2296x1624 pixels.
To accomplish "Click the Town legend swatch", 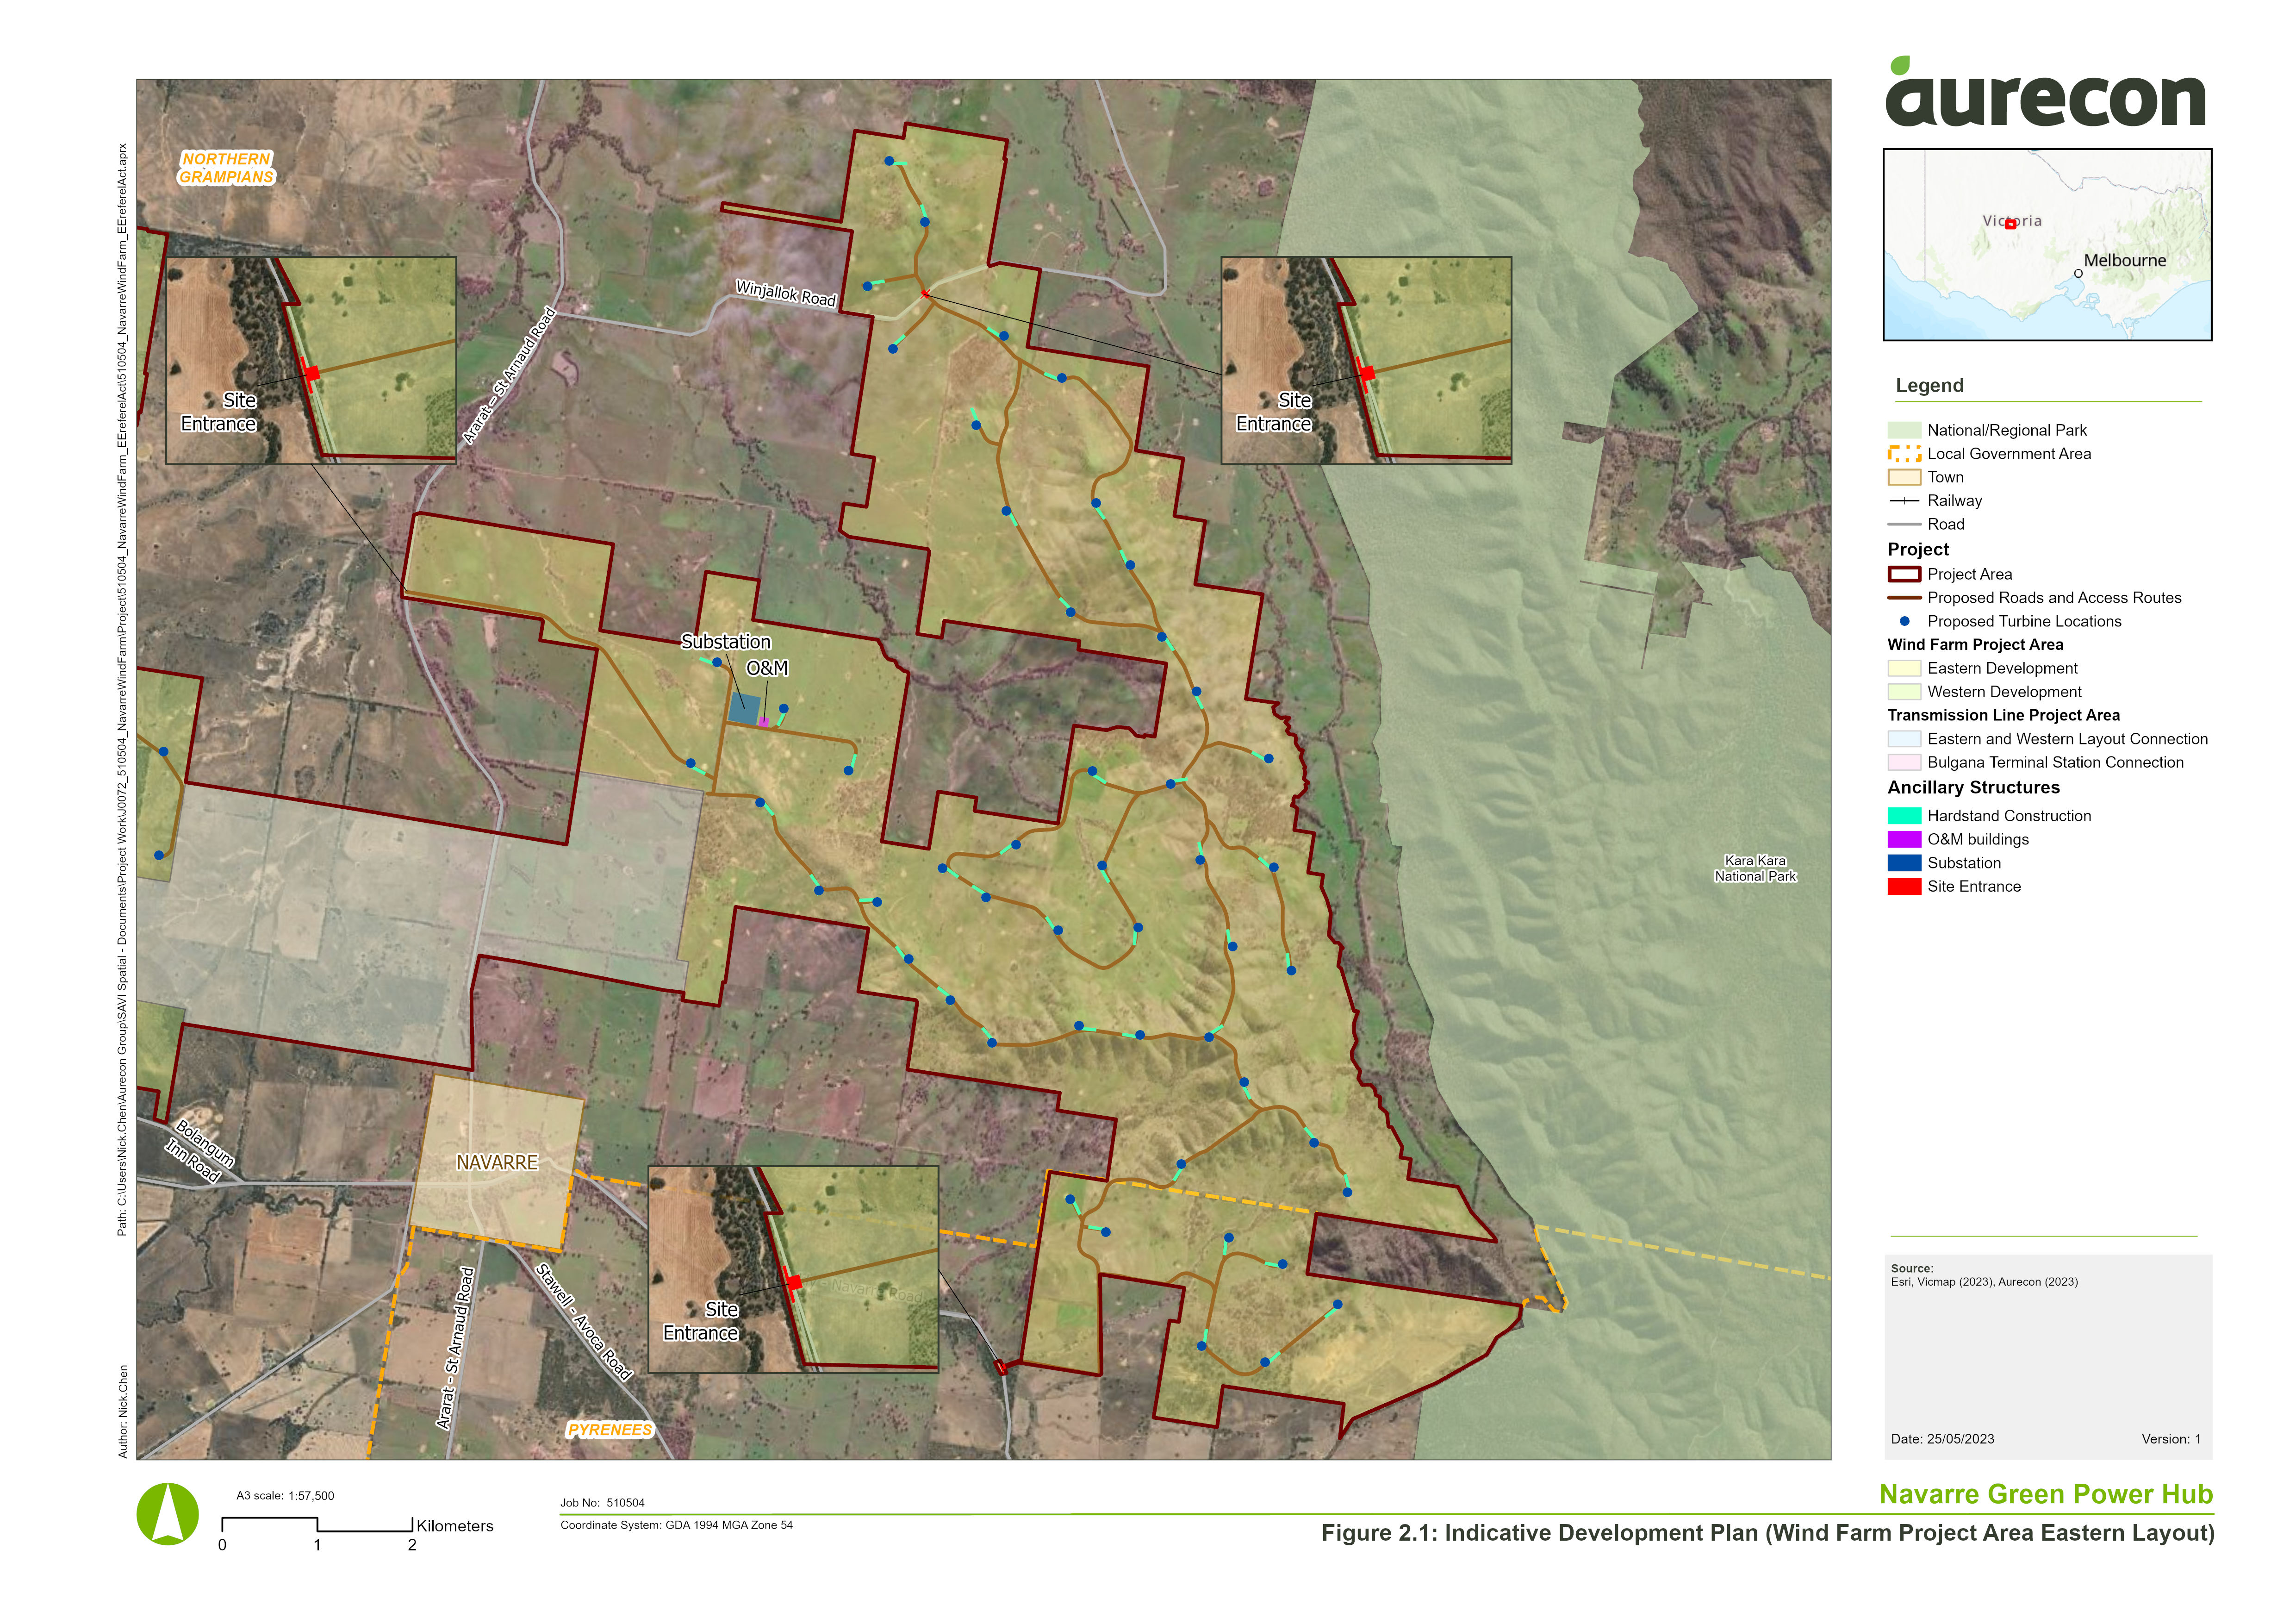I will [1904, 477].
